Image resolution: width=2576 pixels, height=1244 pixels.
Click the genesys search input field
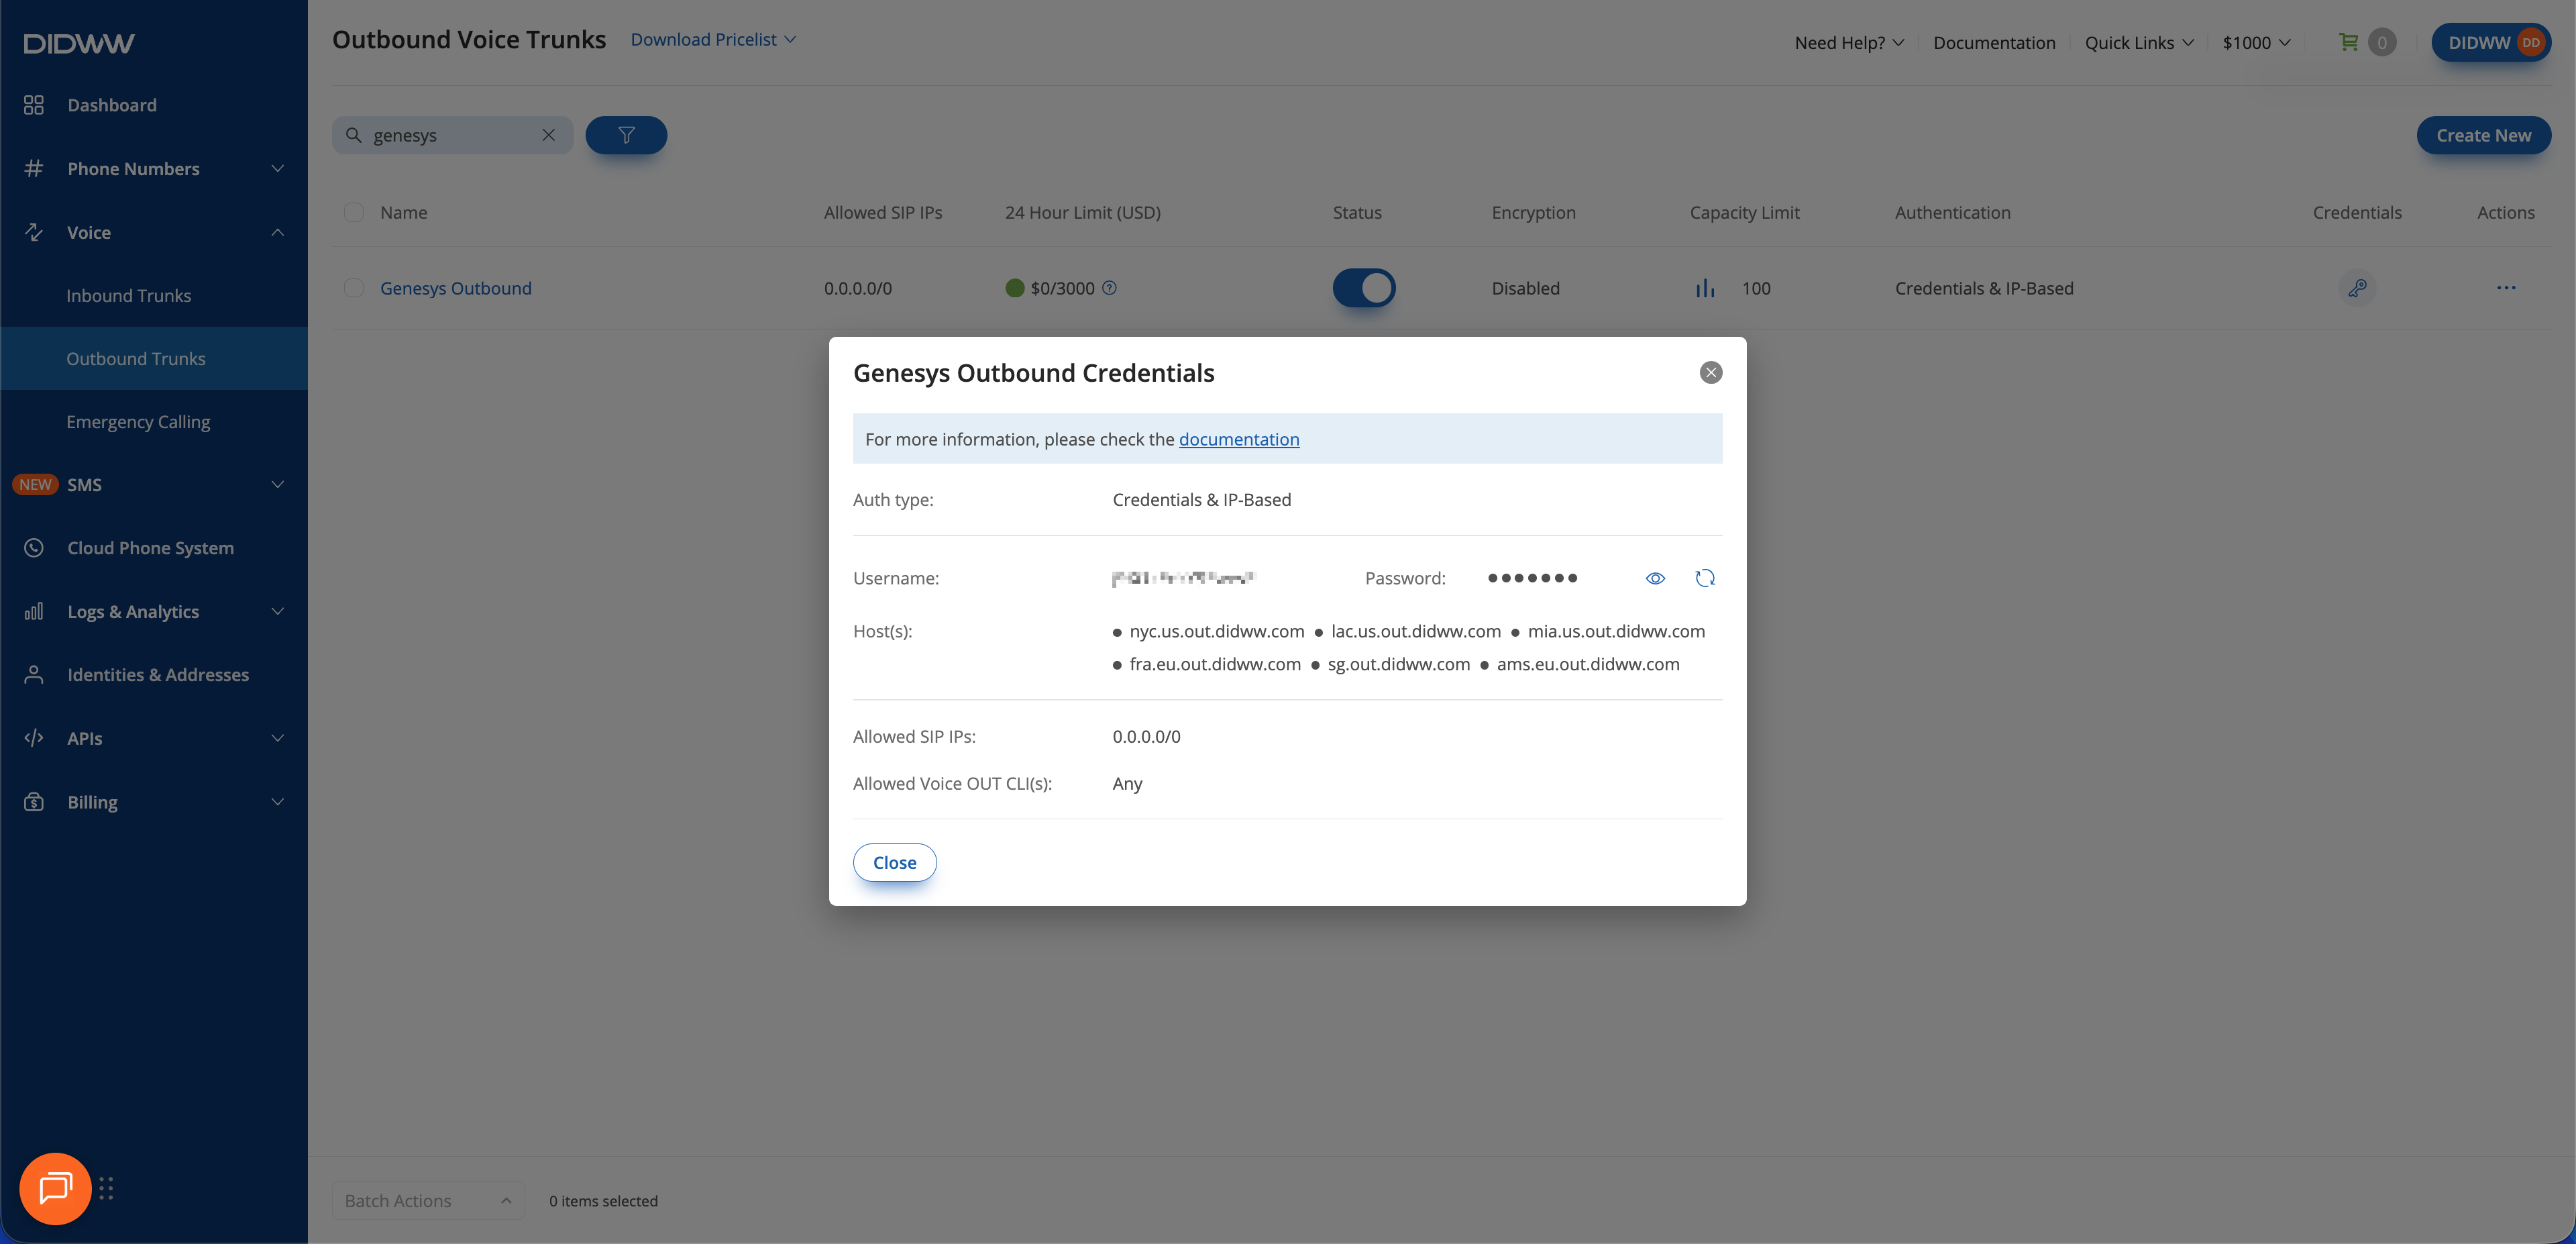450,135
